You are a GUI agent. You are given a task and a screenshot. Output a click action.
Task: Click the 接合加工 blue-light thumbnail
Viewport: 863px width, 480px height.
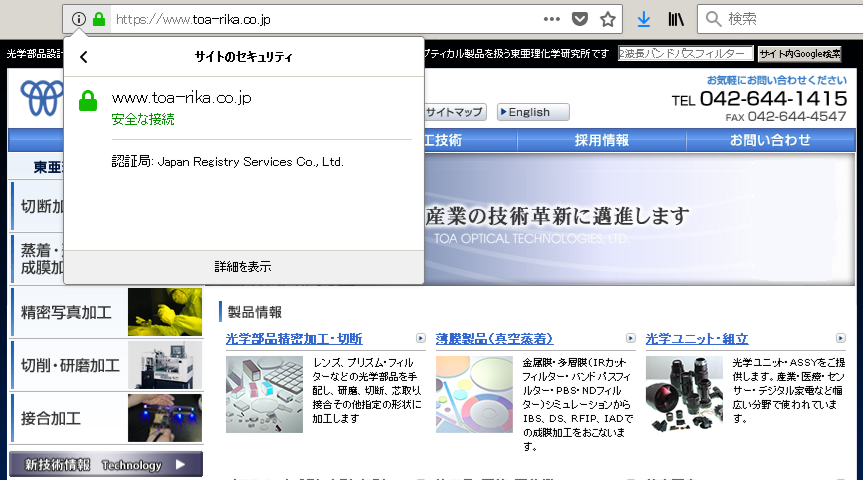[165, 418]
